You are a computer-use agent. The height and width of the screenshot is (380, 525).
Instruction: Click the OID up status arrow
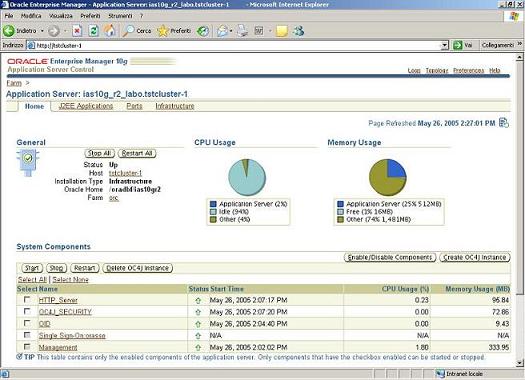coord(198,324)
